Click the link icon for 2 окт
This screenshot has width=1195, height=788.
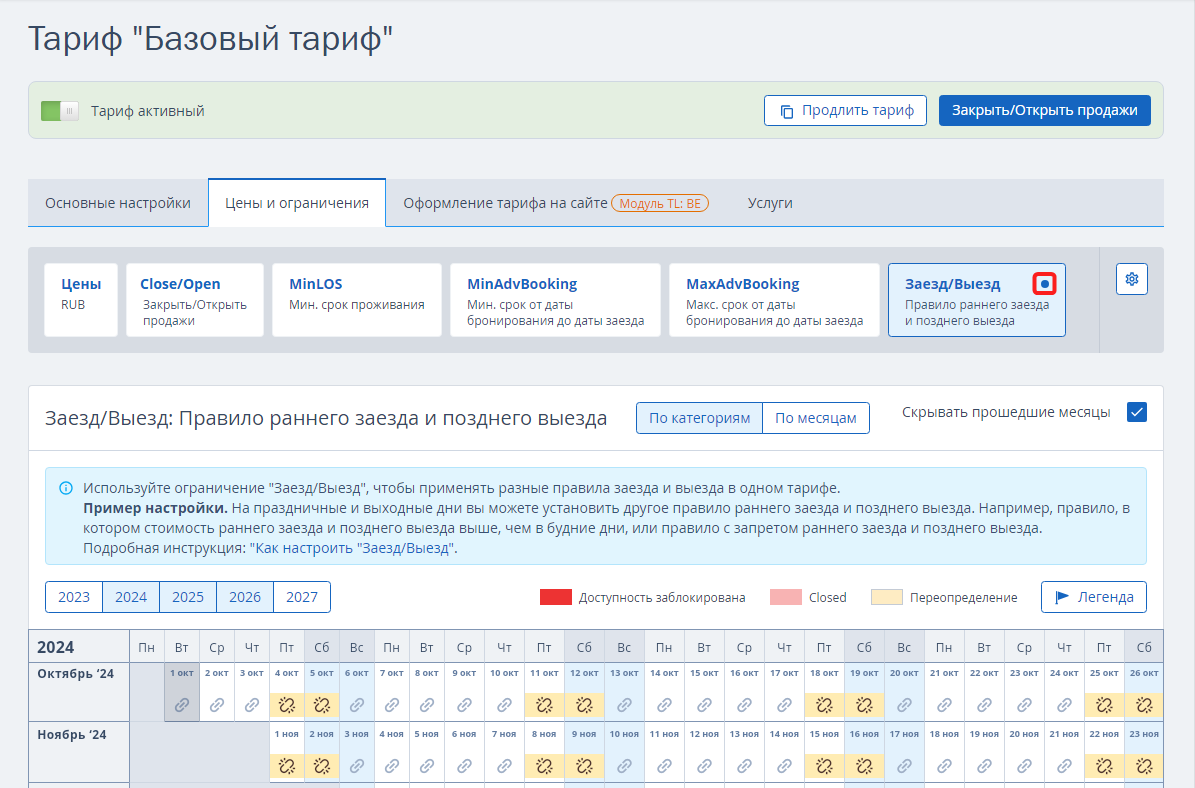(x=217, y=705)
